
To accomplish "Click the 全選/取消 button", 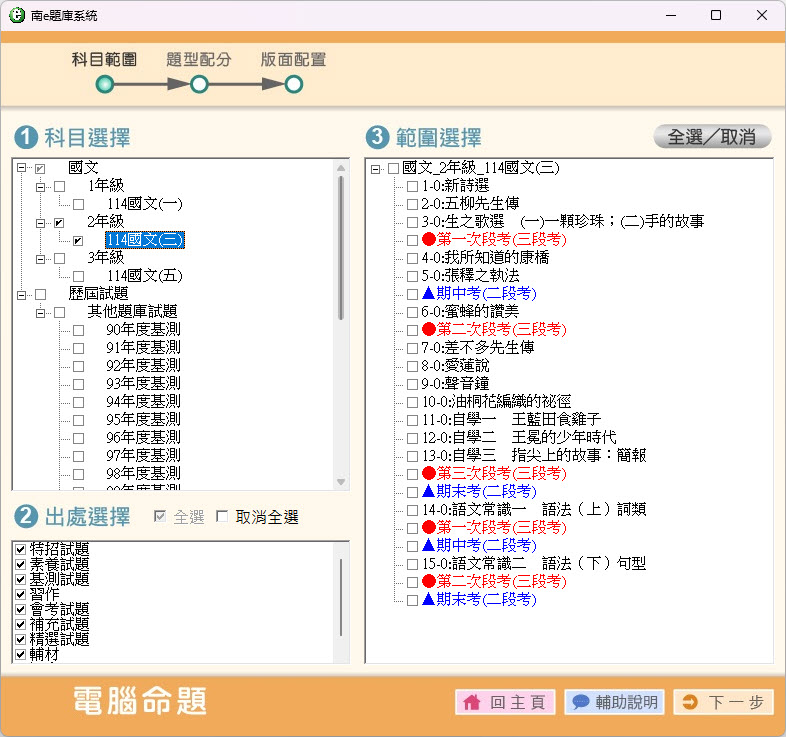I will click(712, 137).
